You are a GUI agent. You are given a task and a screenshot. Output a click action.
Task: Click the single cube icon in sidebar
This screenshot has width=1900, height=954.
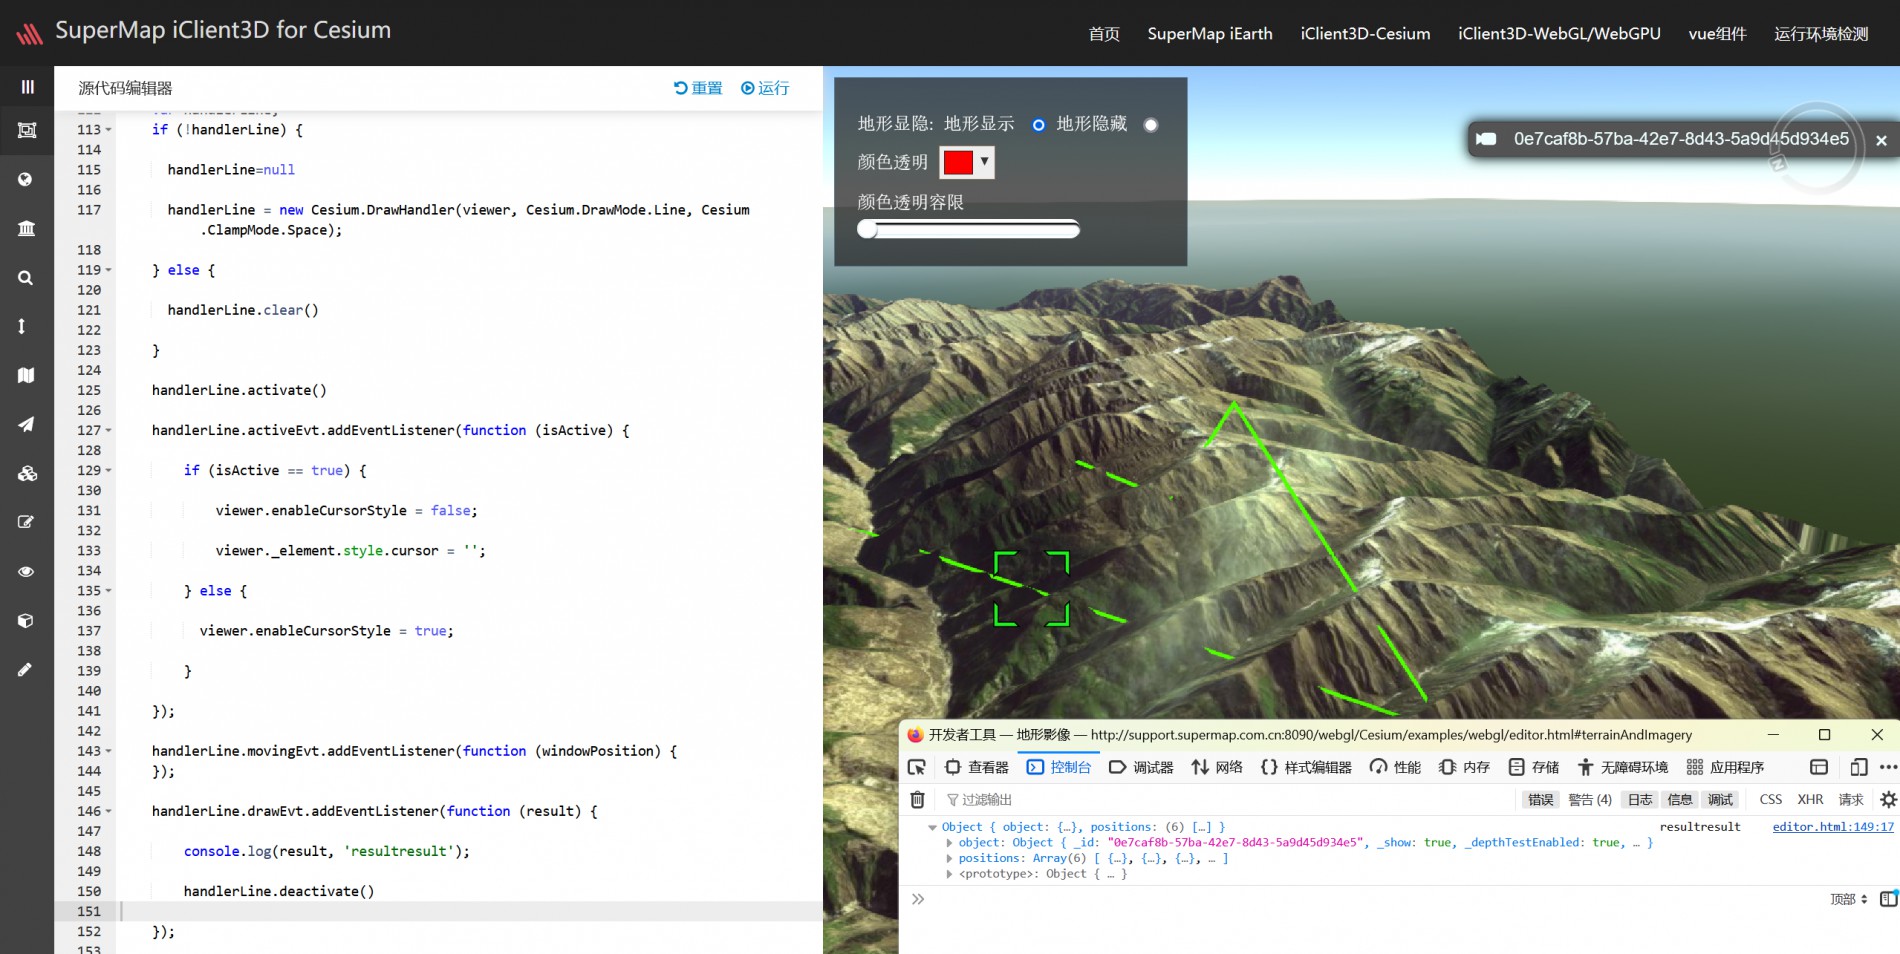26,620
